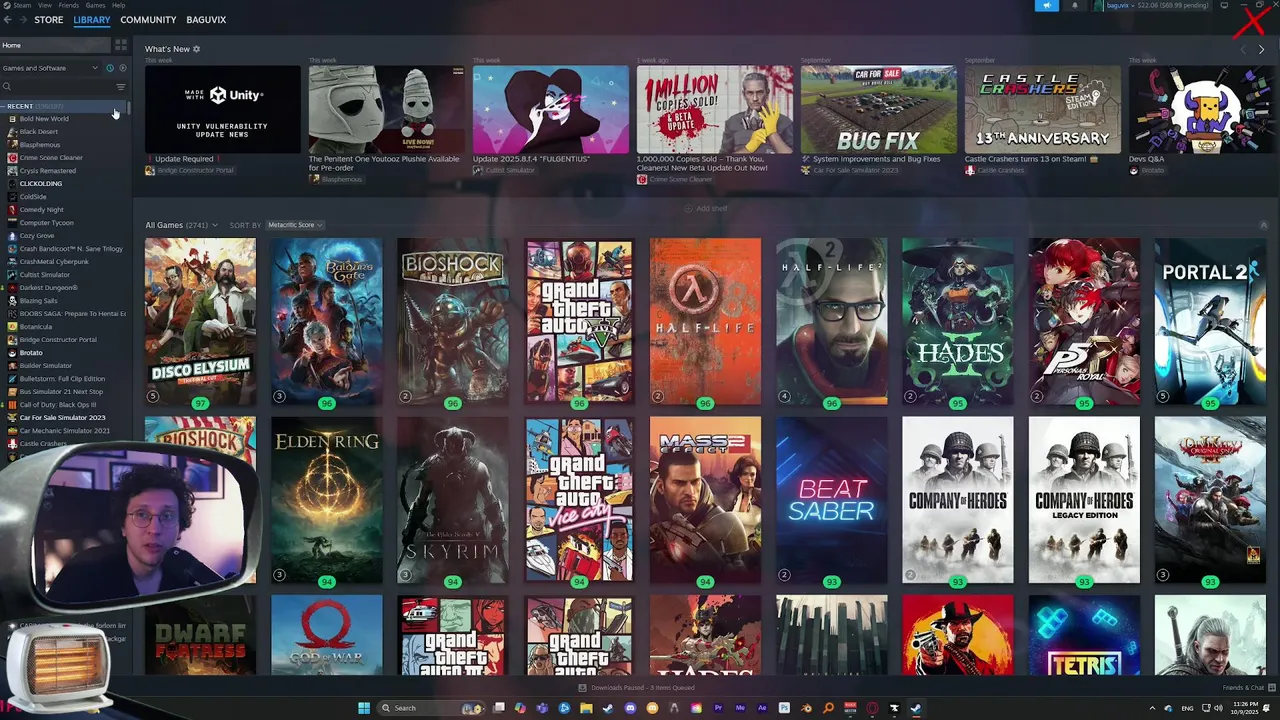The image size is (1280, 720).
Task: Show previous What's New items
Action: (x=1243, y=49)
